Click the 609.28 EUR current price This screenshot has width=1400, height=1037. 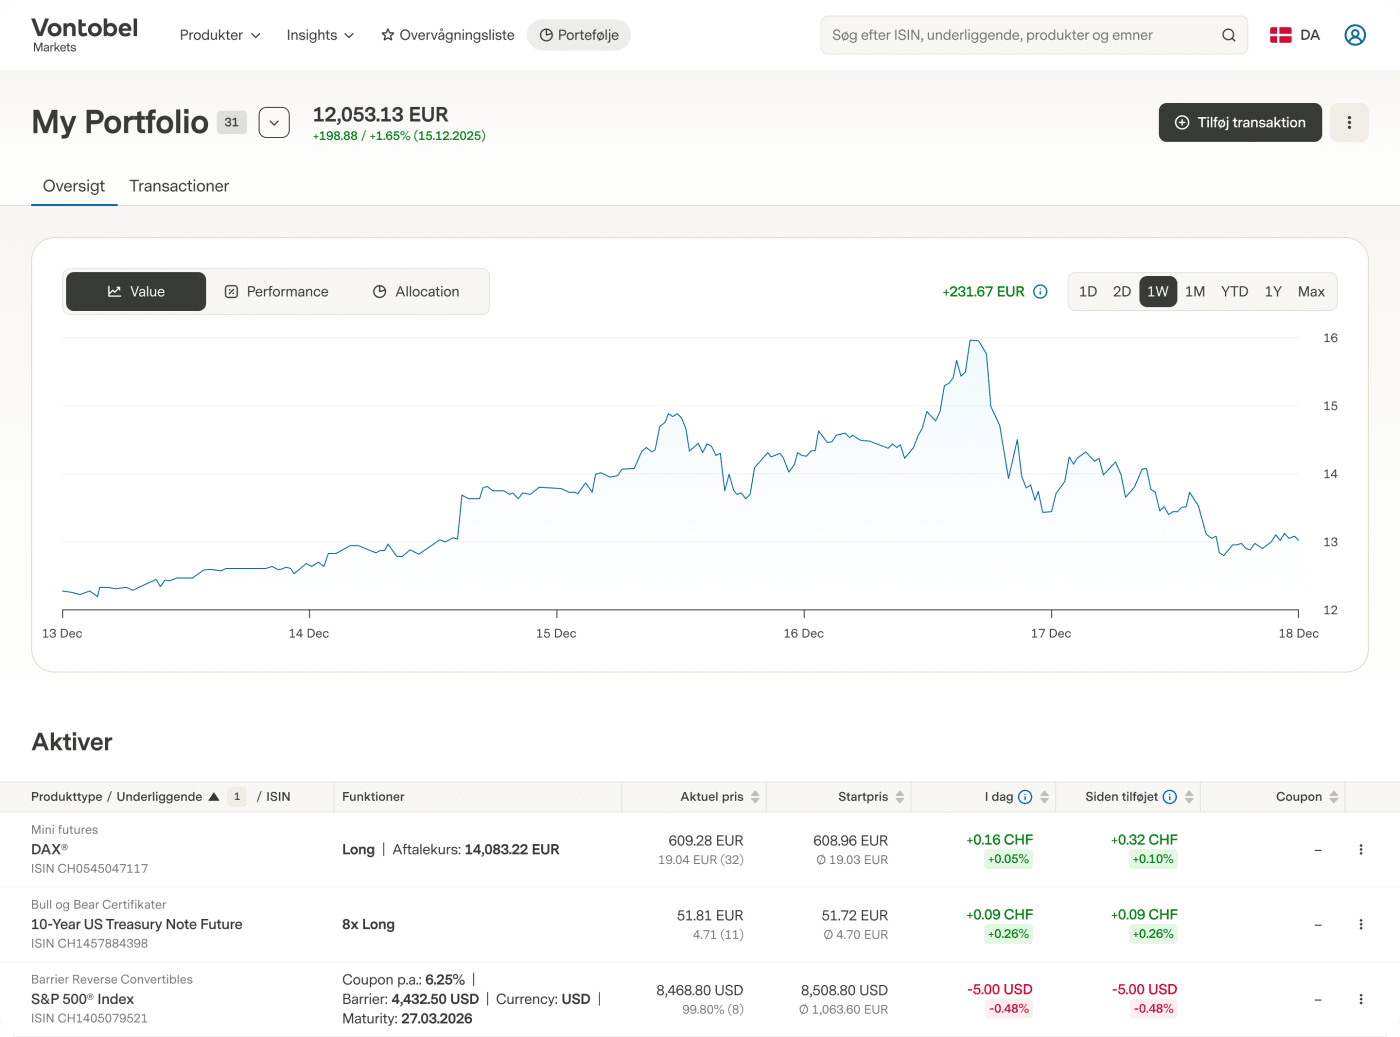click(x=706, y=841)
